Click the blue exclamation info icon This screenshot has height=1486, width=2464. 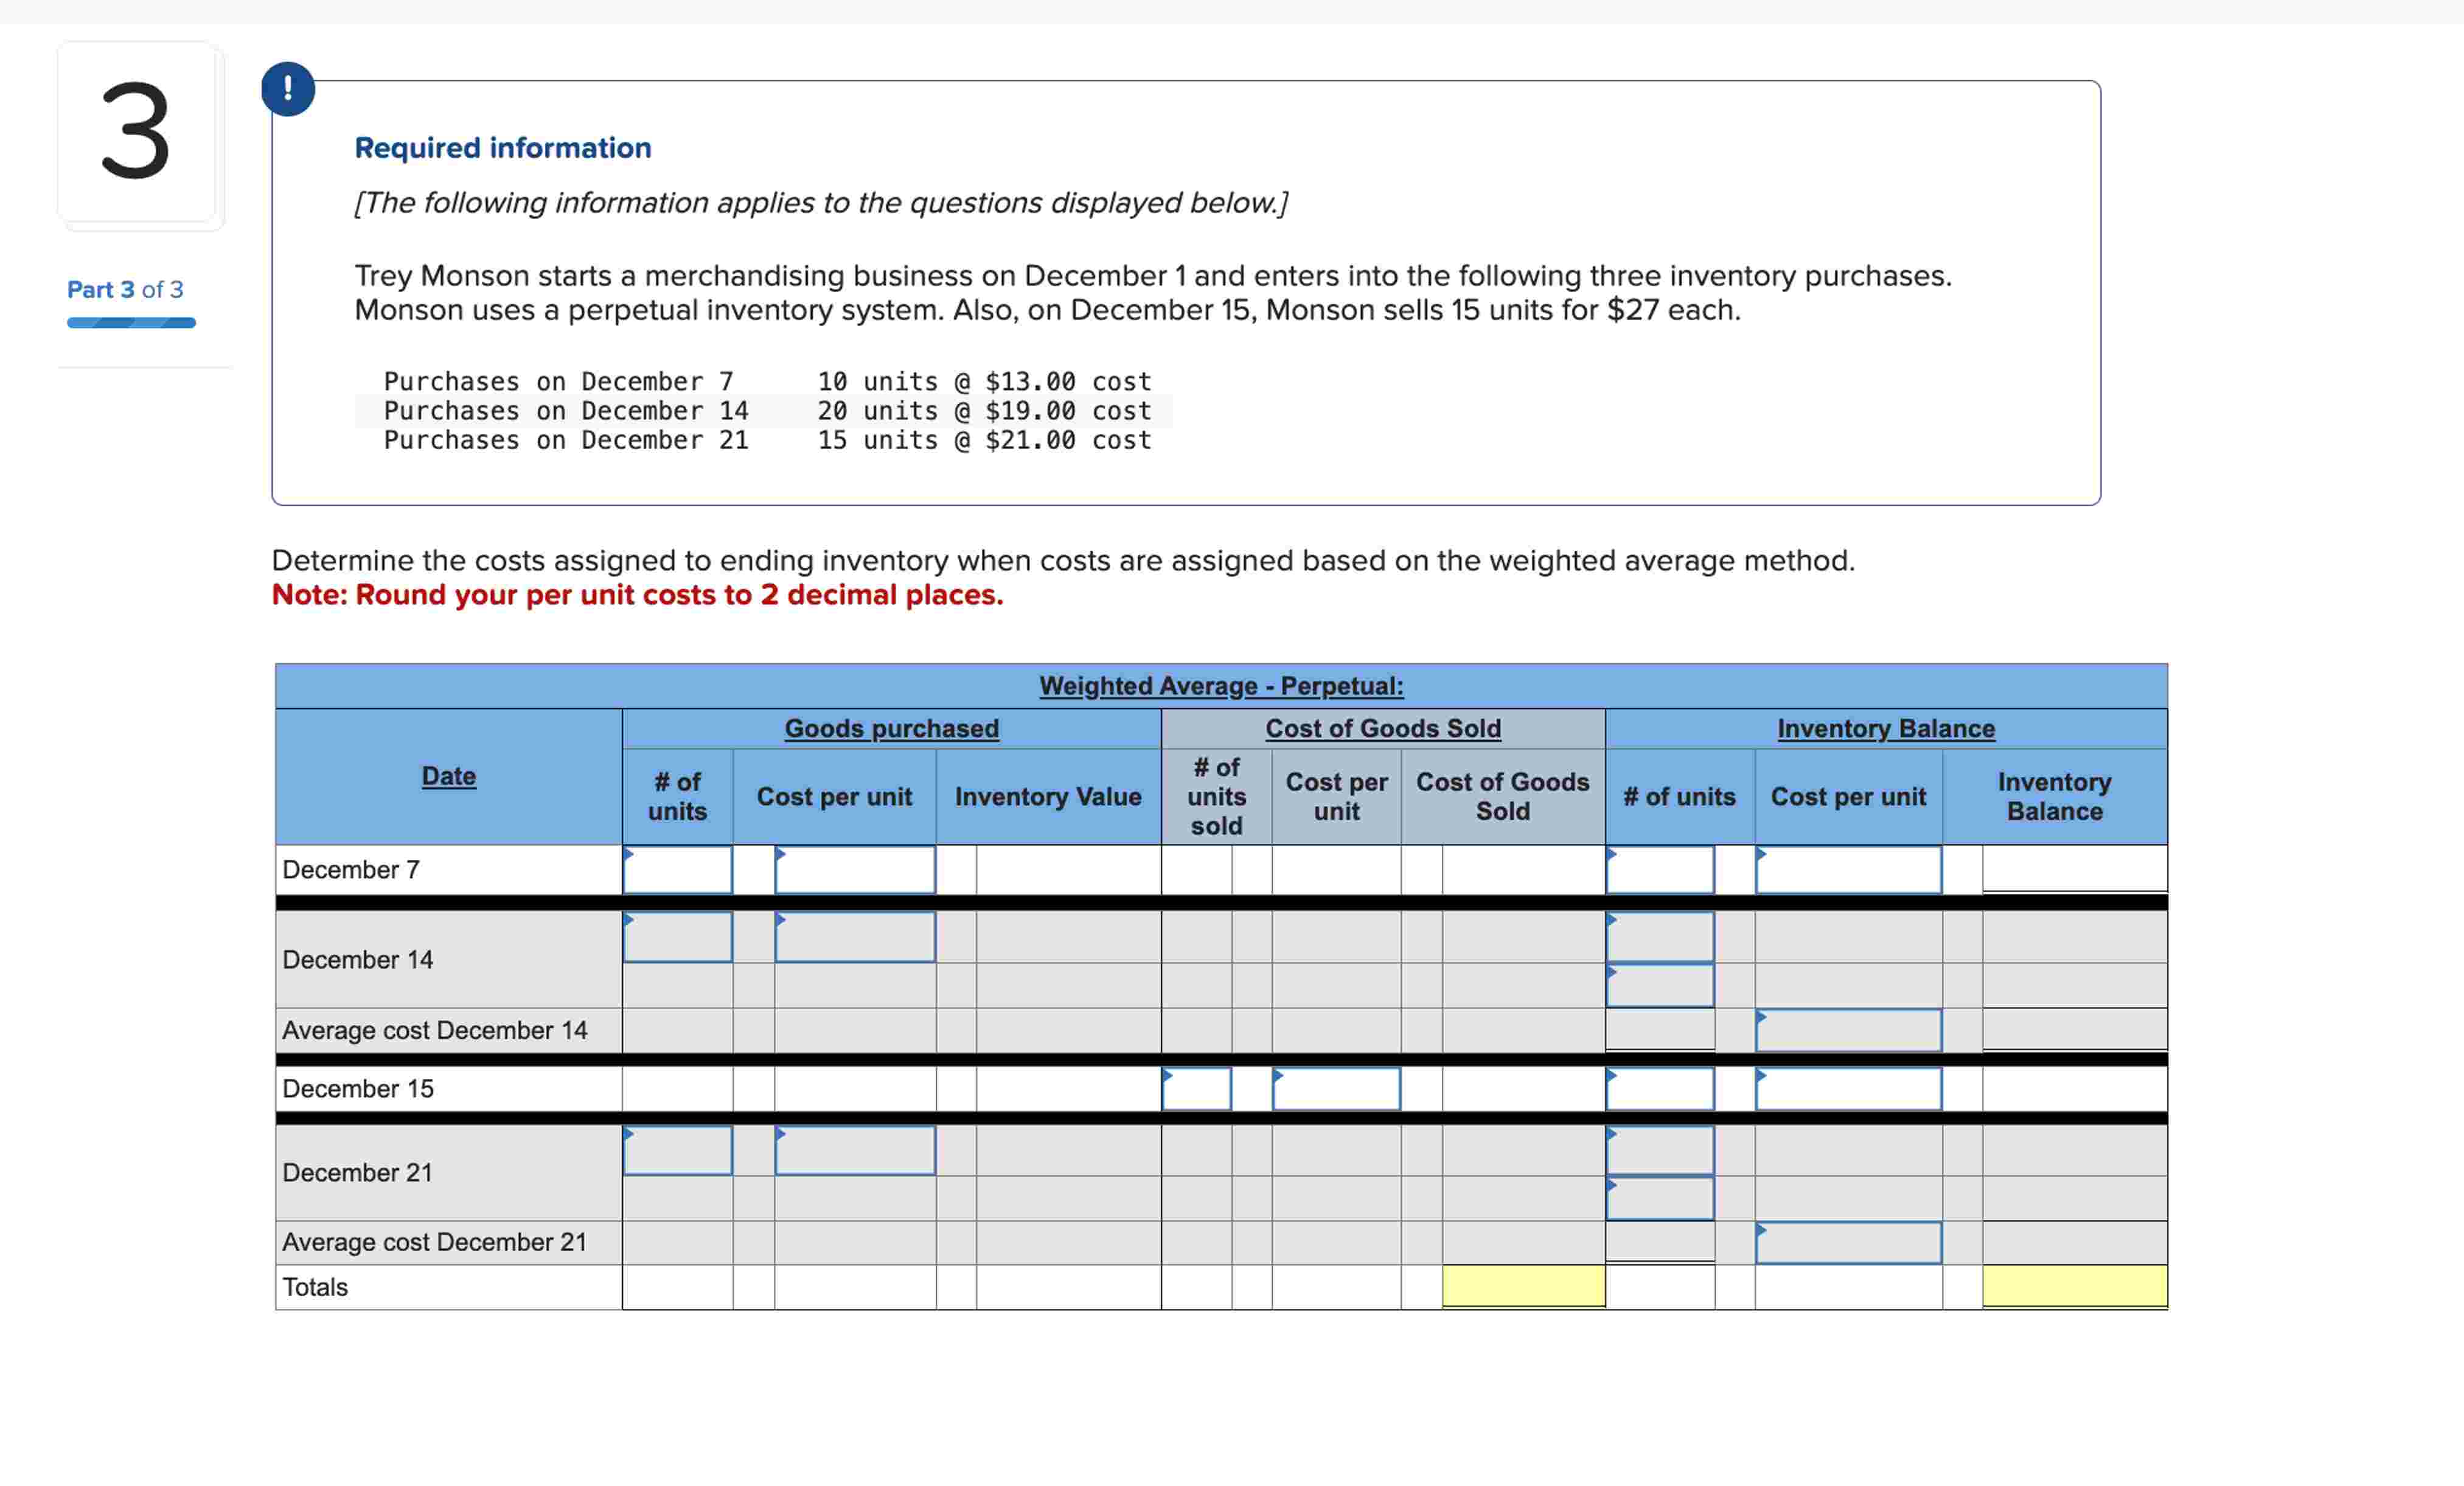[288, 89]
